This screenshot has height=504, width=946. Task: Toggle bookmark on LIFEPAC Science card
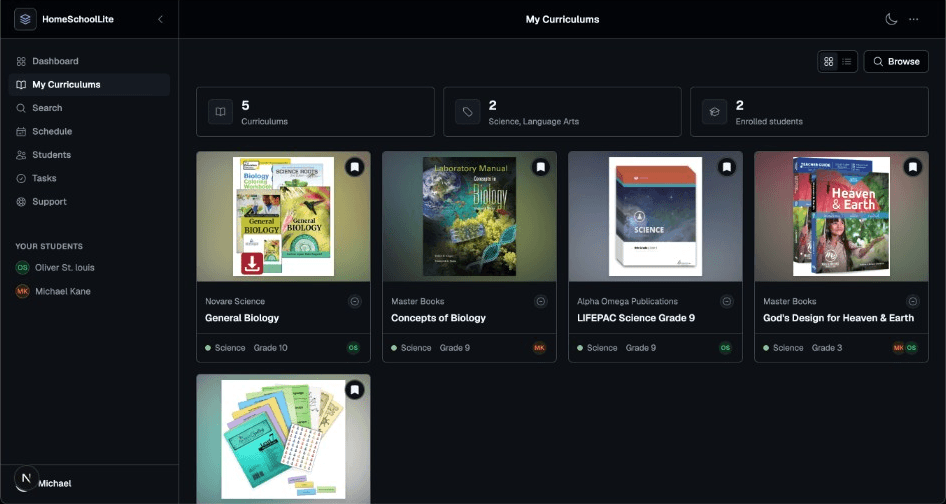[727, 167]
